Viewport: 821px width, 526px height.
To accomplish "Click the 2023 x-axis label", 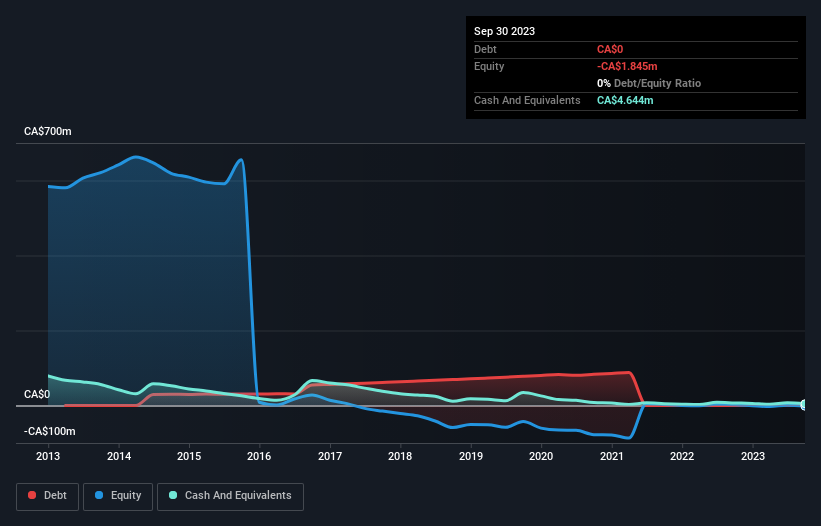I will 753,456.
